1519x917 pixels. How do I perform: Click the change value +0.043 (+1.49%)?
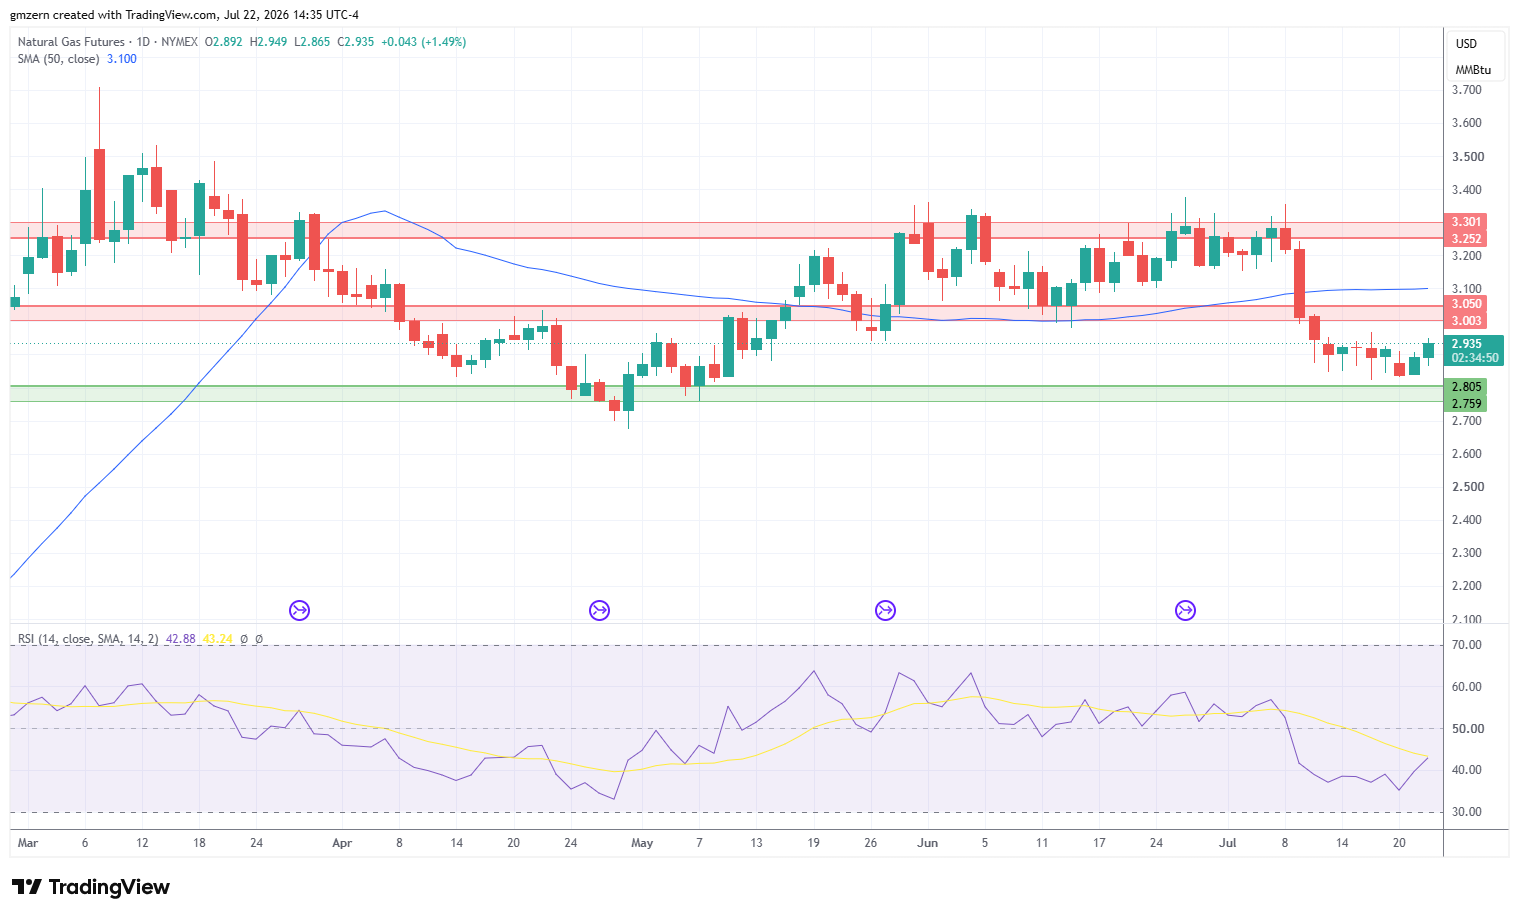(424, 42)
